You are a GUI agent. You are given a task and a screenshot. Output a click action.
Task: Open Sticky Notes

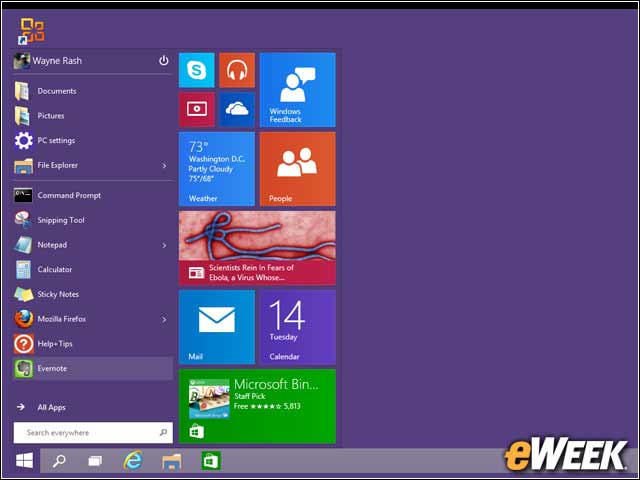pos(93,294)
